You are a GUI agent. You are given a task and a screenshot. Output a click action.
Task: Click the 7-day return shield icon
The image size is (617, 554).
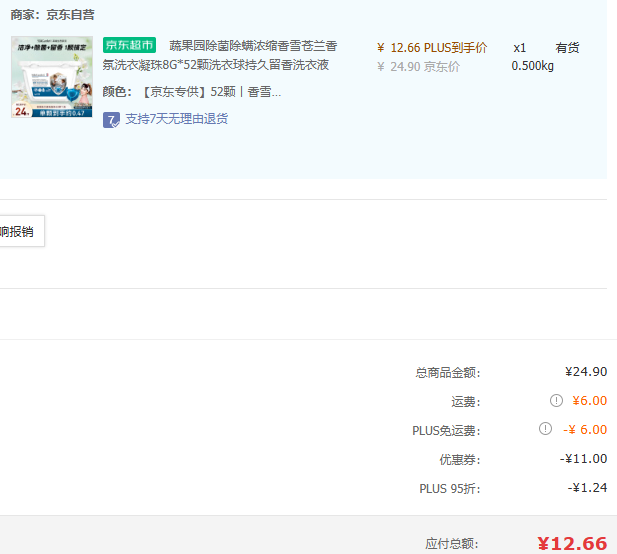(x=111, y=120)
